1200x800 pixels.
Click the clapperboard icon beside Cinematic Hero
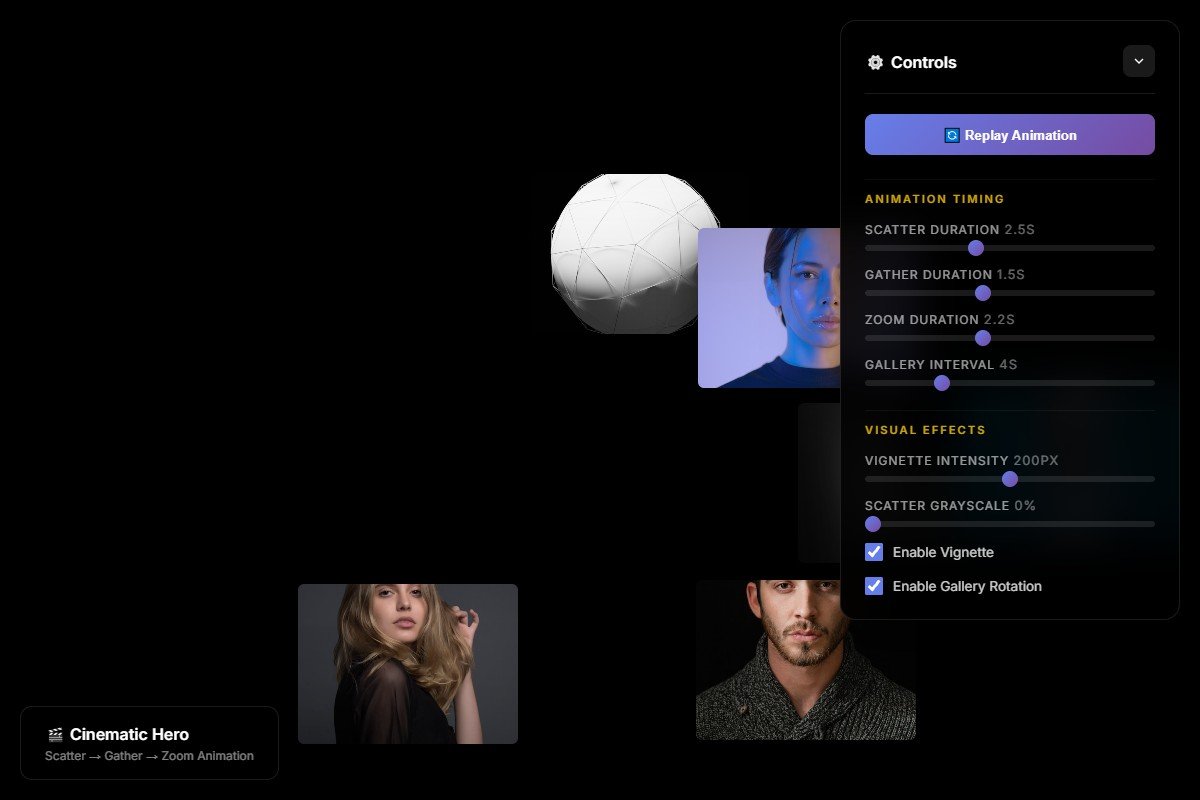pyautogui.click(x=55, y=735)
